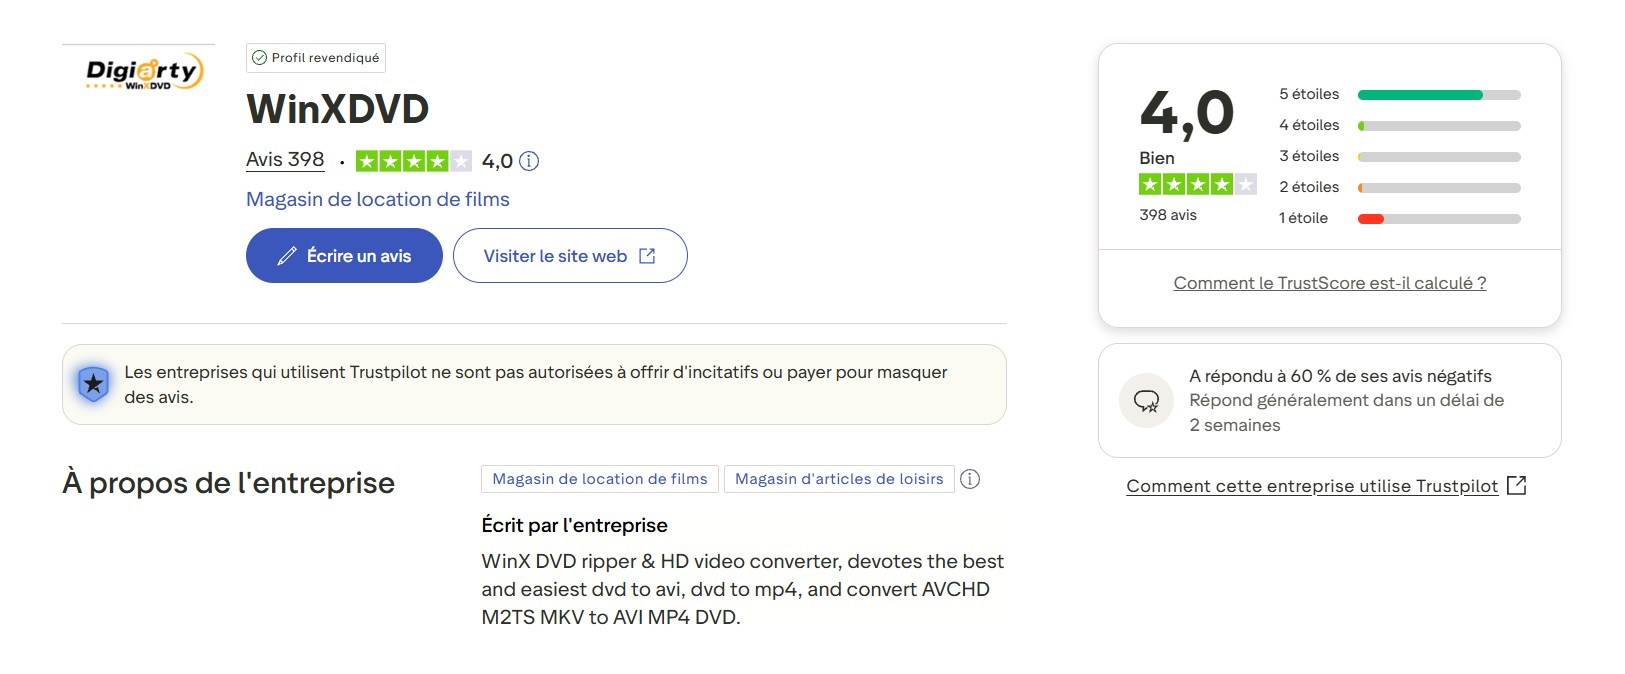This screenshot has width=1625, height=674.
Task: Open the Avis 398 reviews link
Action: click(x=285, y=159)
